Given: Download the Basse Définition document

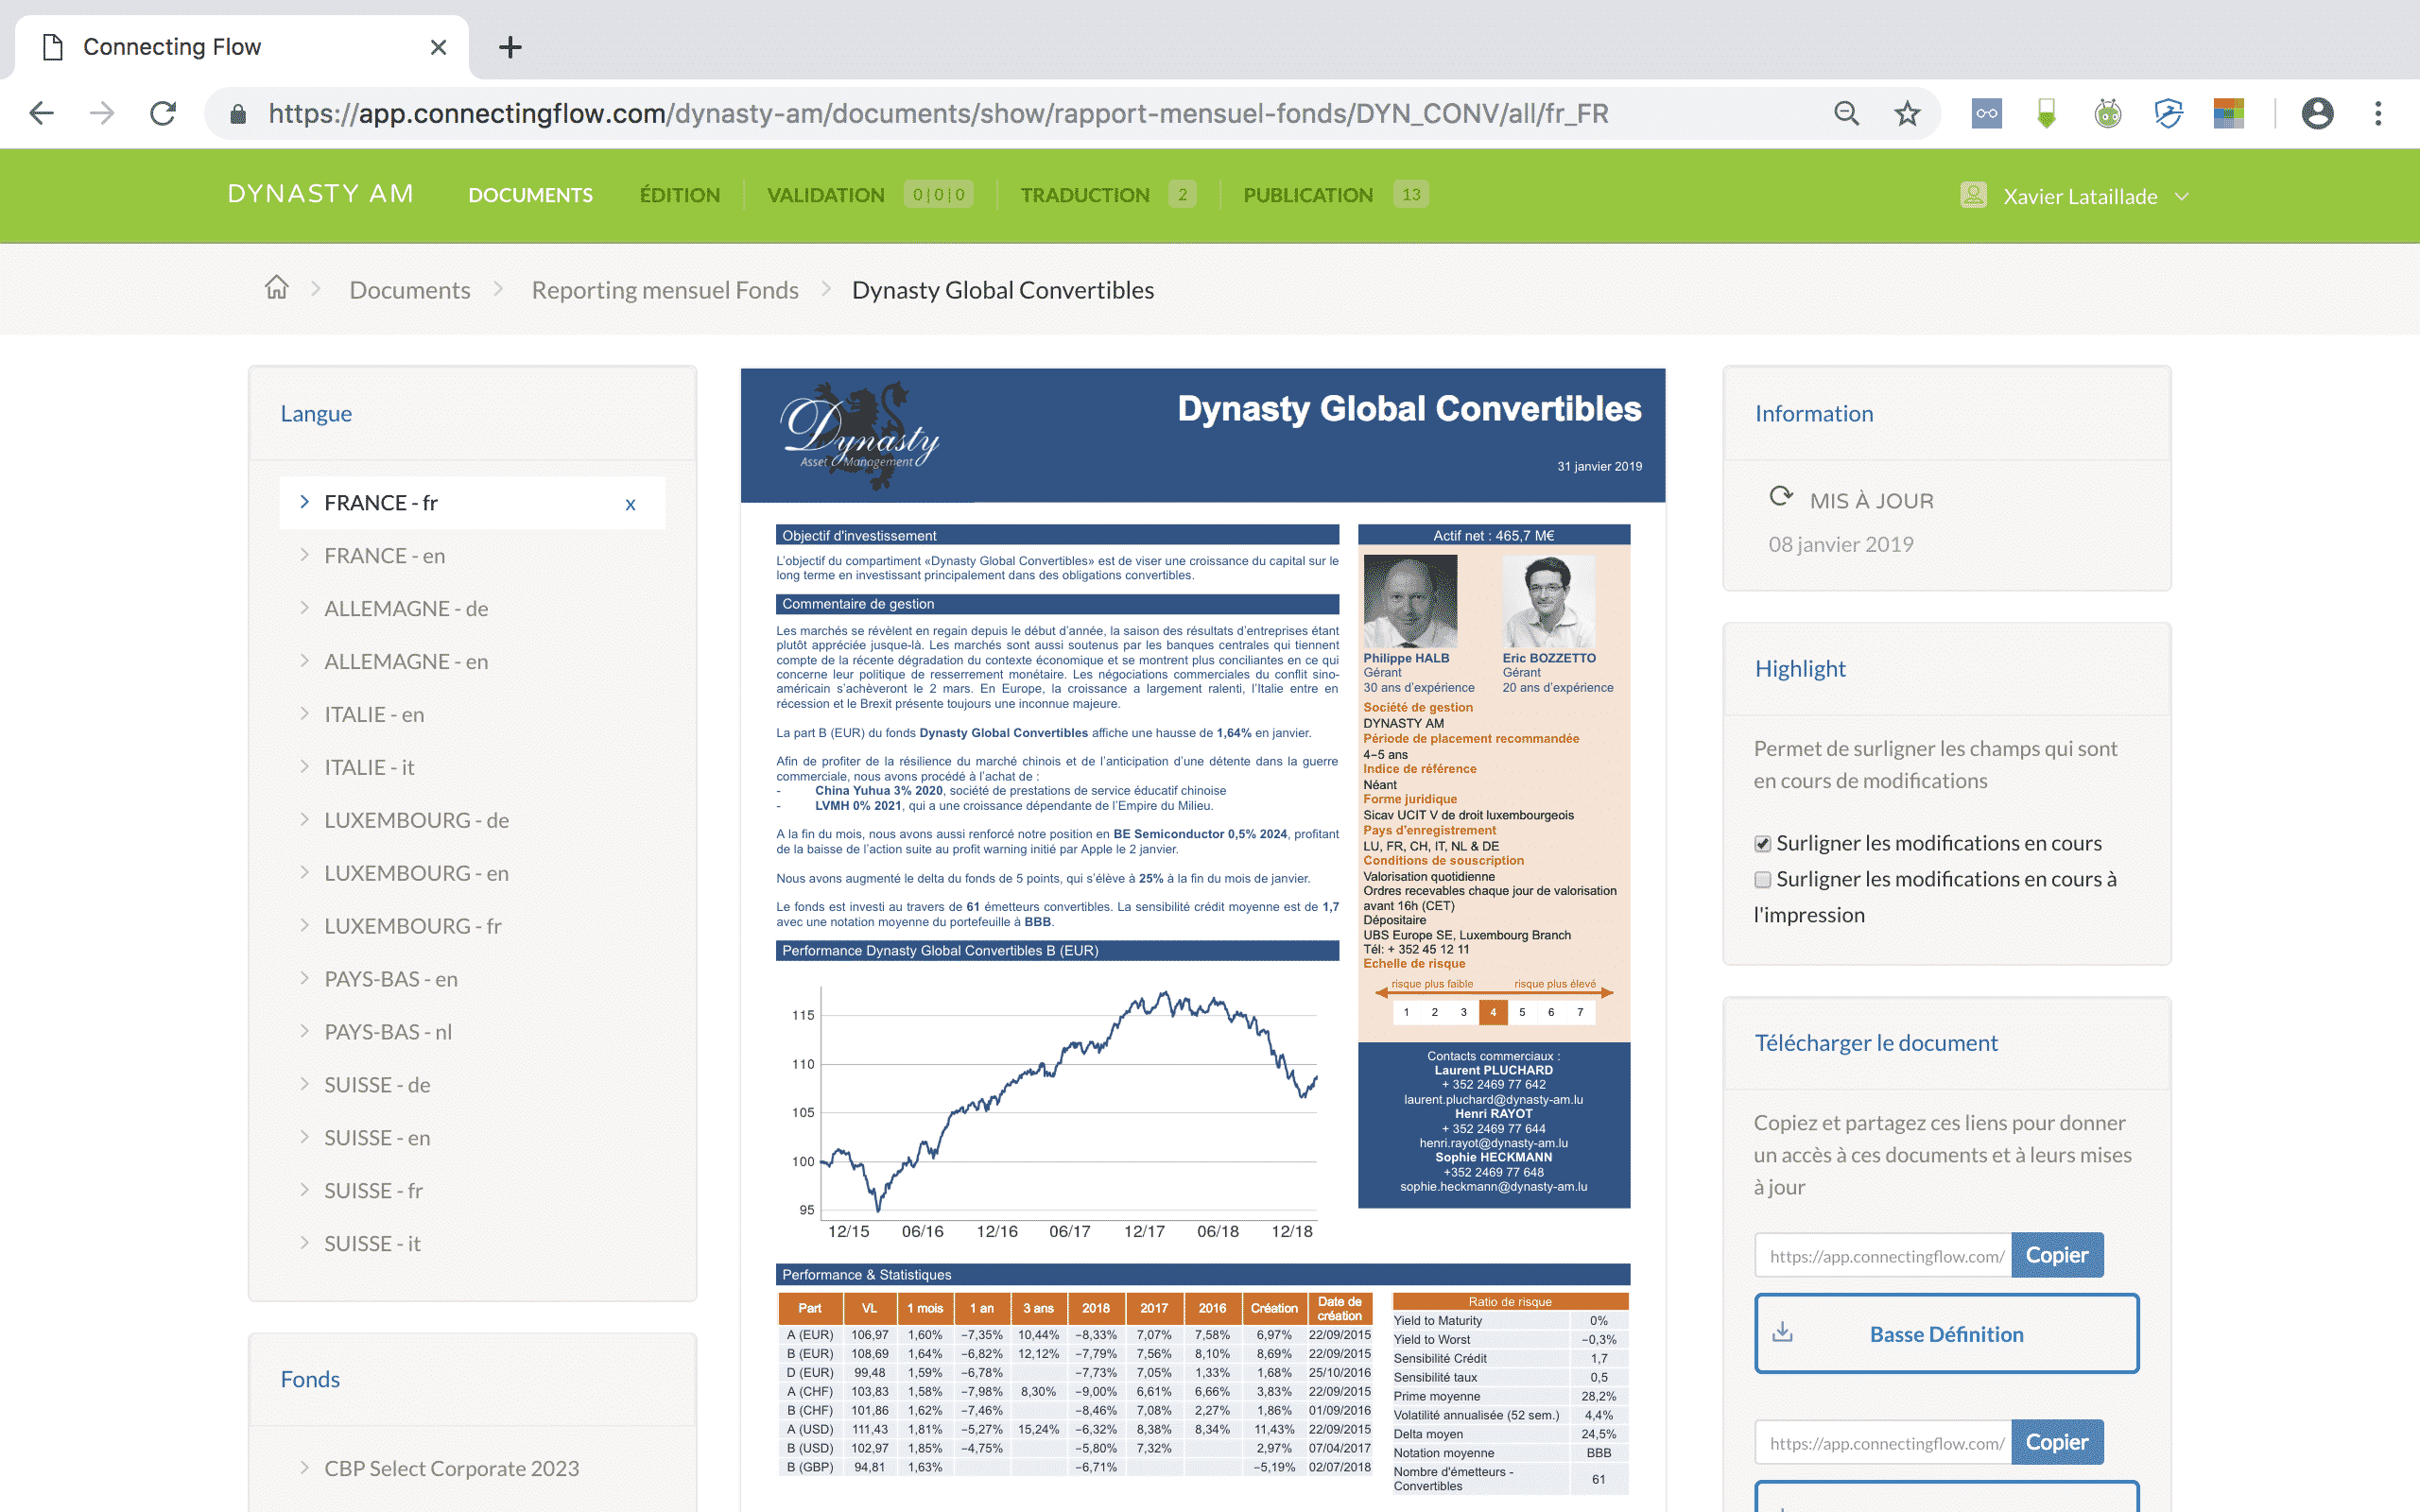Looking at the screenshot, I should (x=1946, y=1334).
